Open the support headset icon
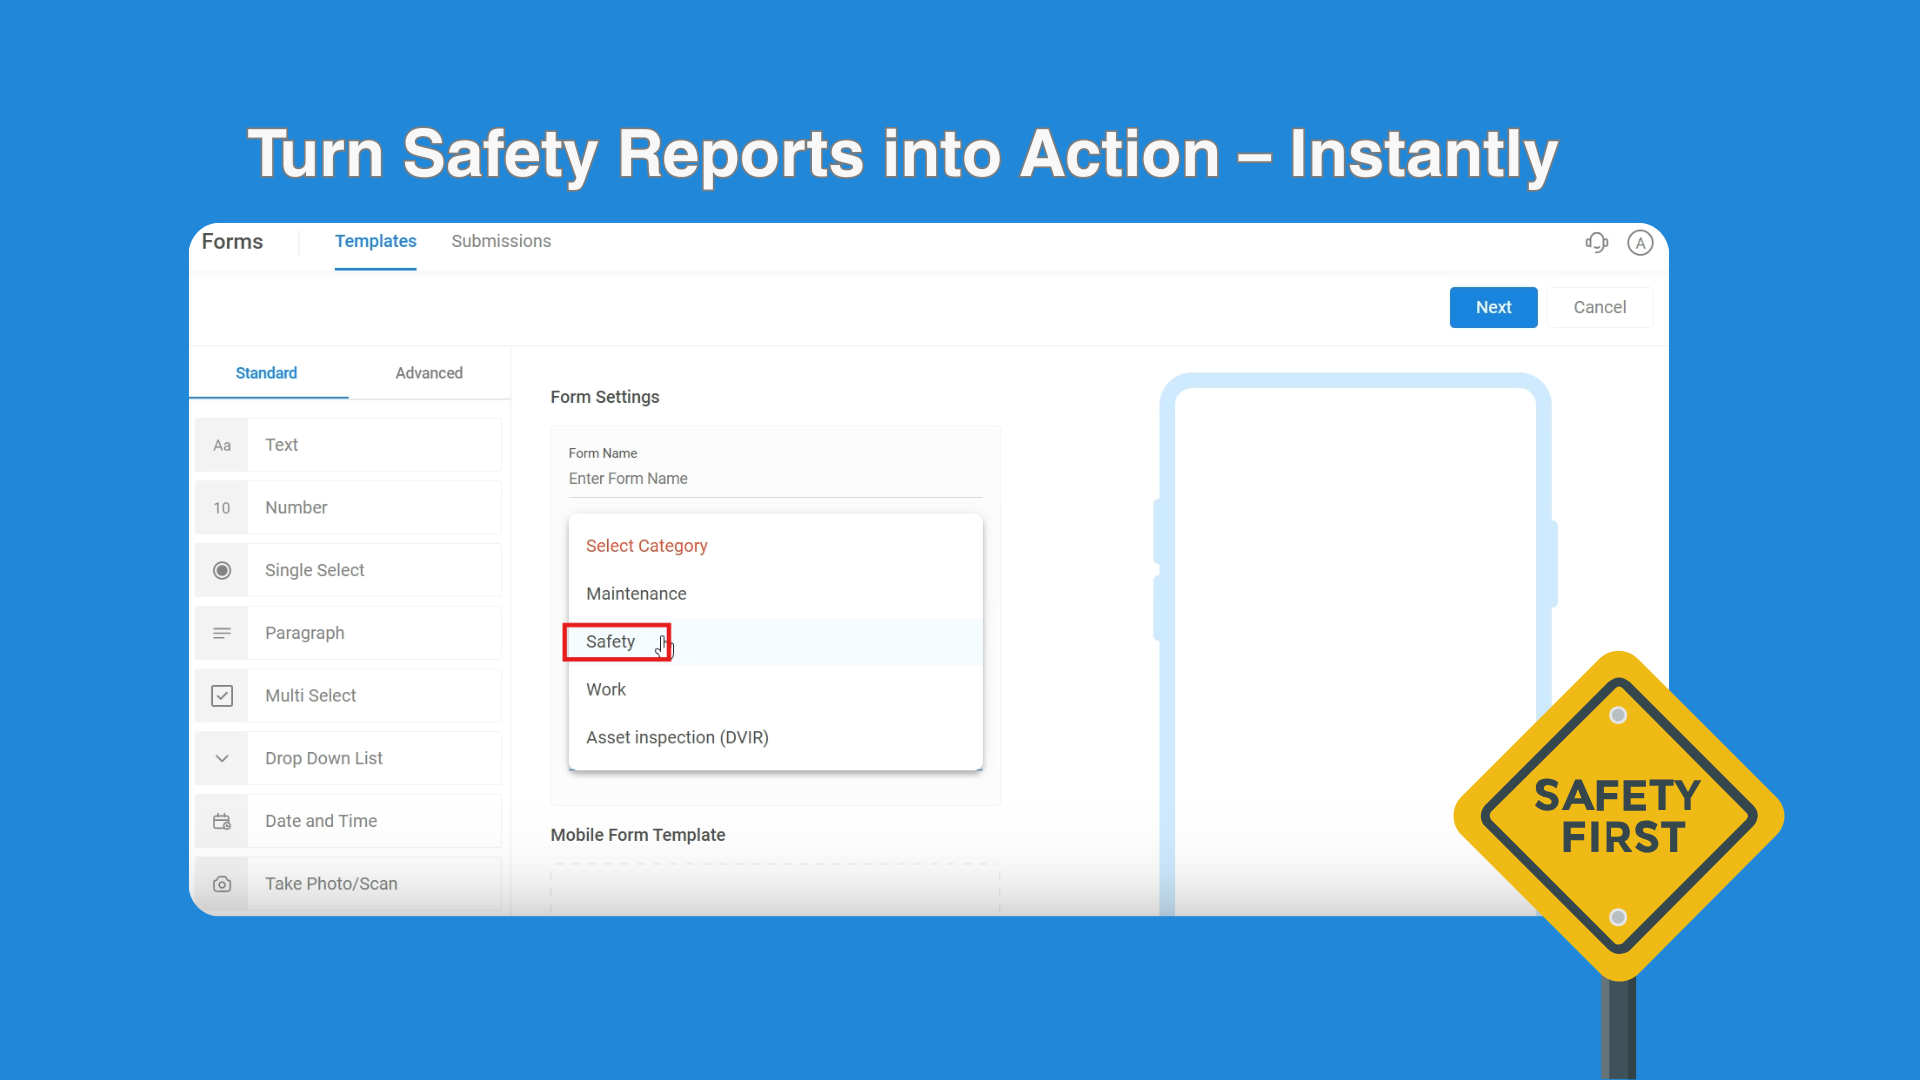The height and width of the screenshot is (1080, 1920). pyautogui.click(x=1596, y=242)
